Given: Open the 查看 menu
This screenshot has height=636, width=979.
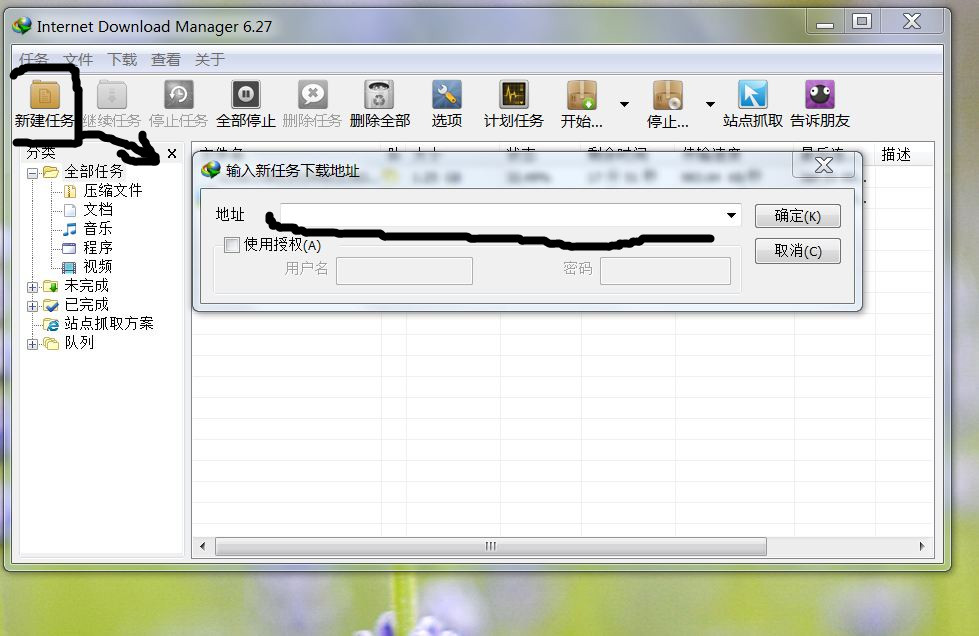Looking at the screenshot, I should point(166,59).
